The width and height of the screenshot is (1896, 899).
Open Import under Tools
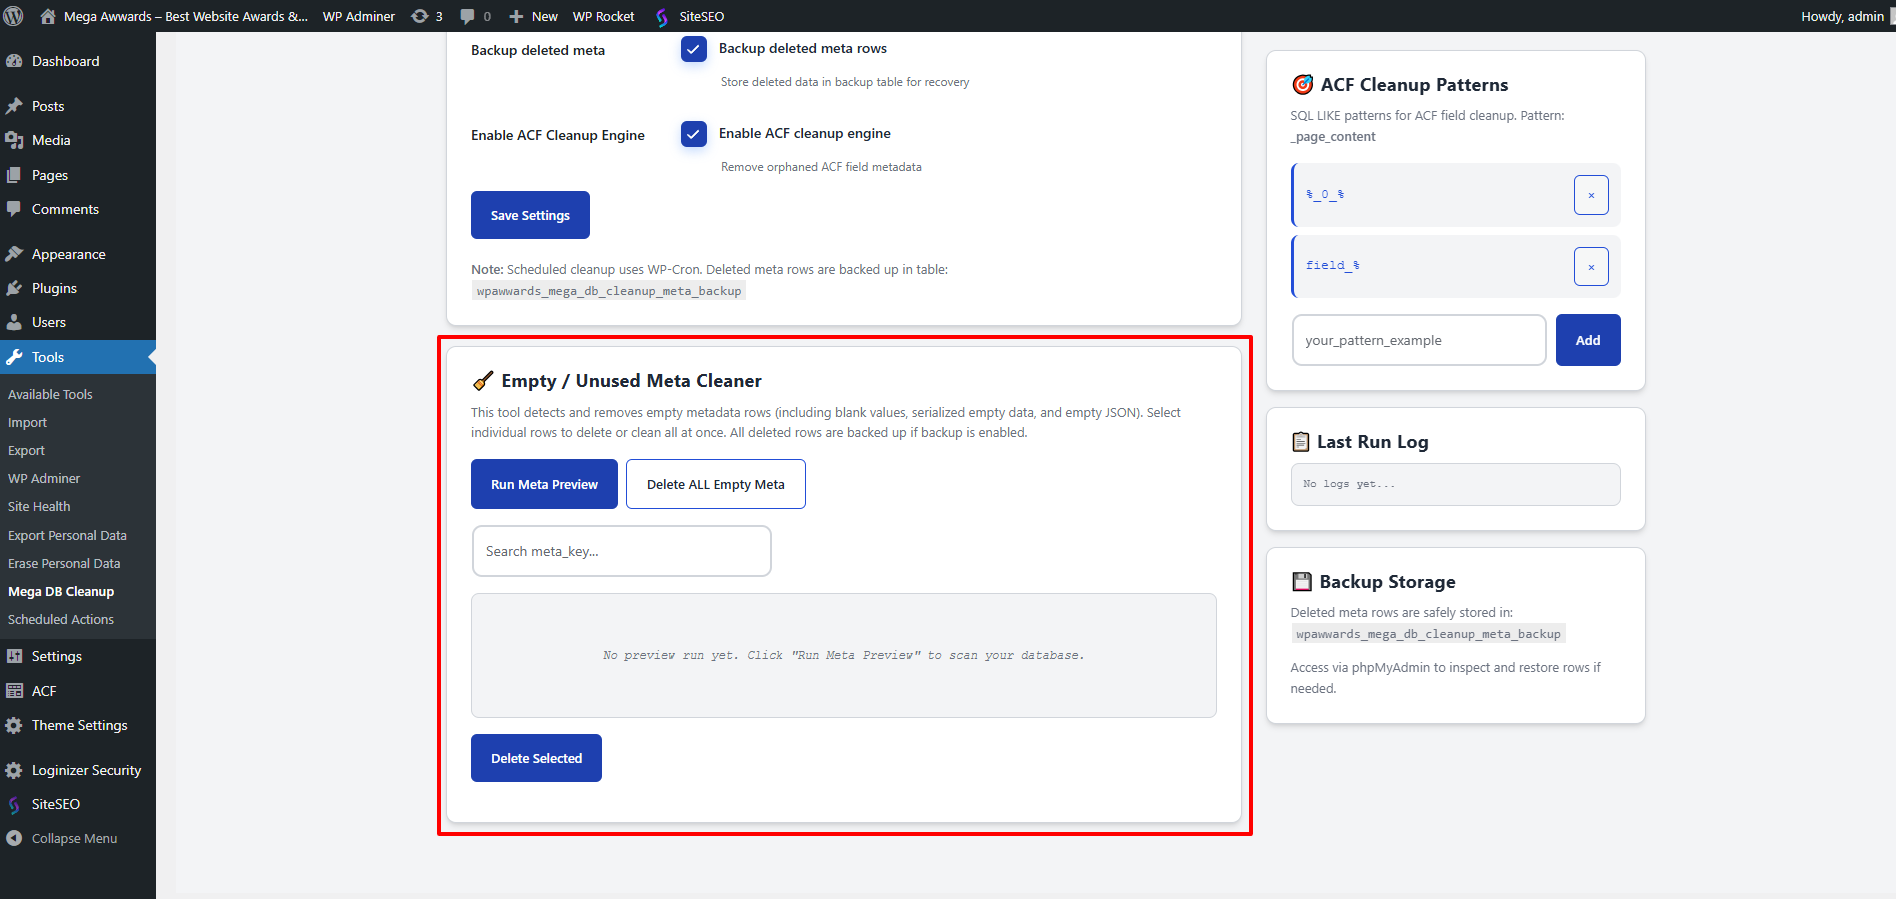28,422
